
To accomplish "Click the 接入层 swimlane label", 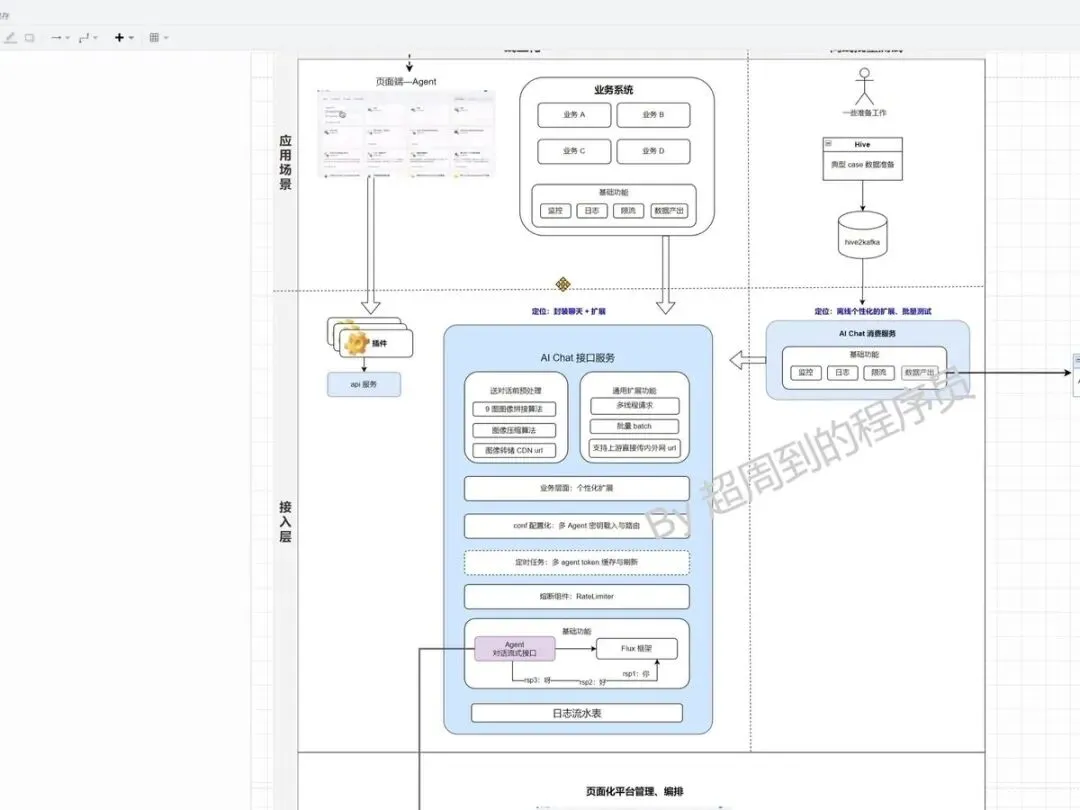I will tap(285, 521).
